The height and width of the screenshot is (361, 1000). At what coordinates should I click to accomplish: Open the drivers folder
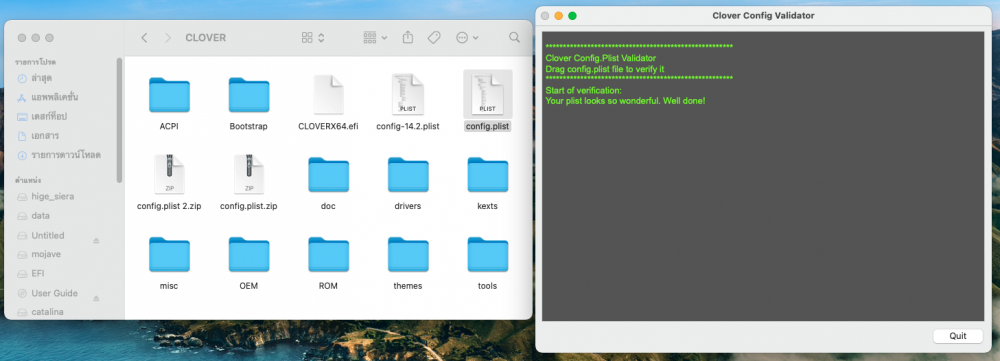[x=408, y=175]
